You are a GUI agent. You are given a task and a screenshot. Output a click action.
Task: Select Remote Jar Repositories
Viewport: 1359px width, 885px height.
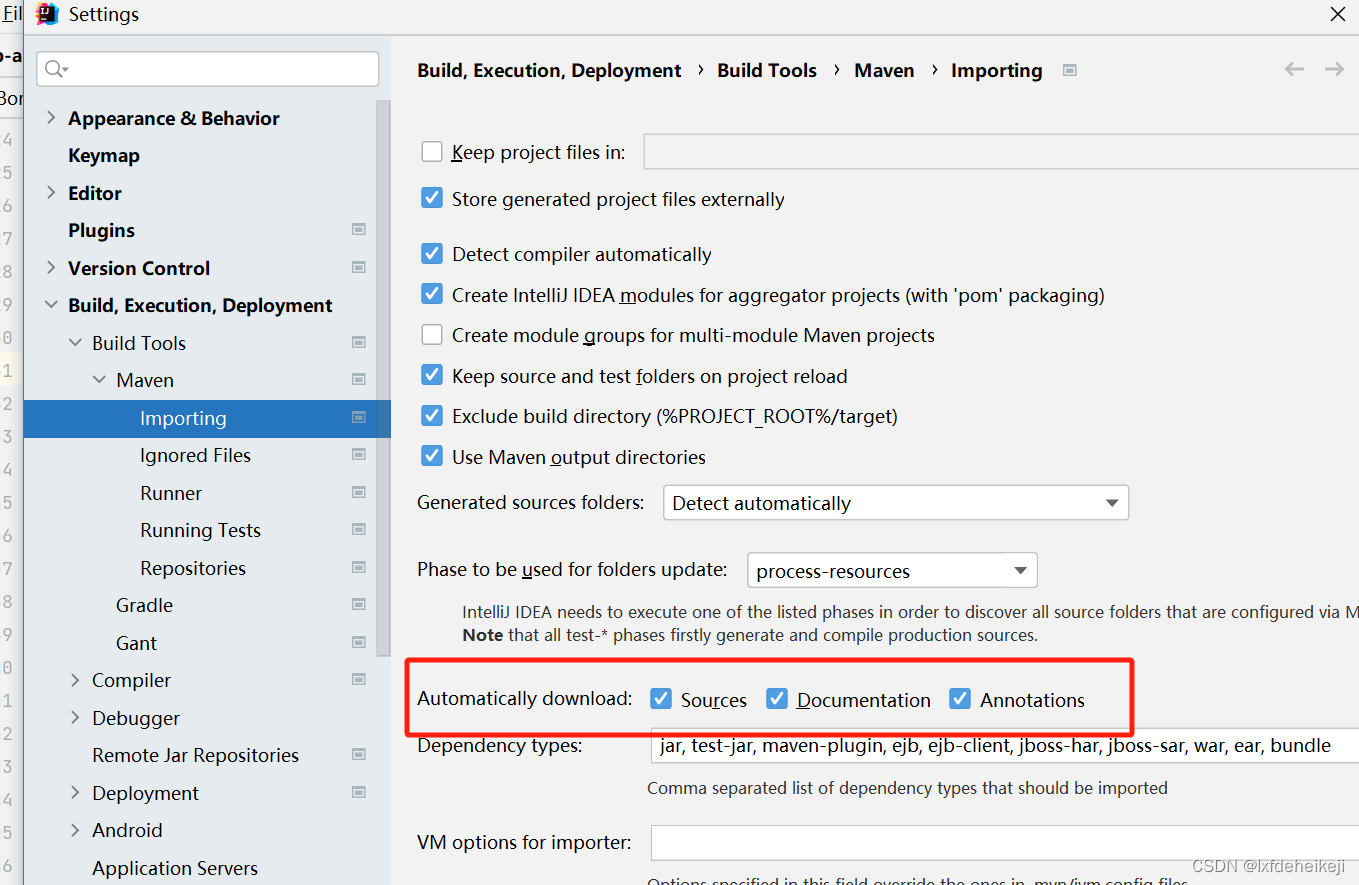pyautogui.click(x=195, y=755)
